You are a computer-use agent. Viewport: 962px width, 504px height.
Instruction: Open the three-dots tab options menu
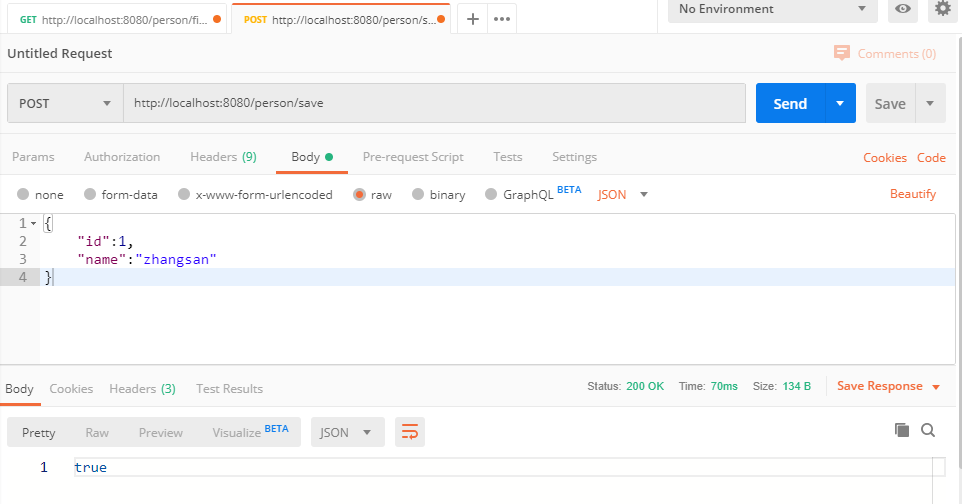tap(501, 19)
